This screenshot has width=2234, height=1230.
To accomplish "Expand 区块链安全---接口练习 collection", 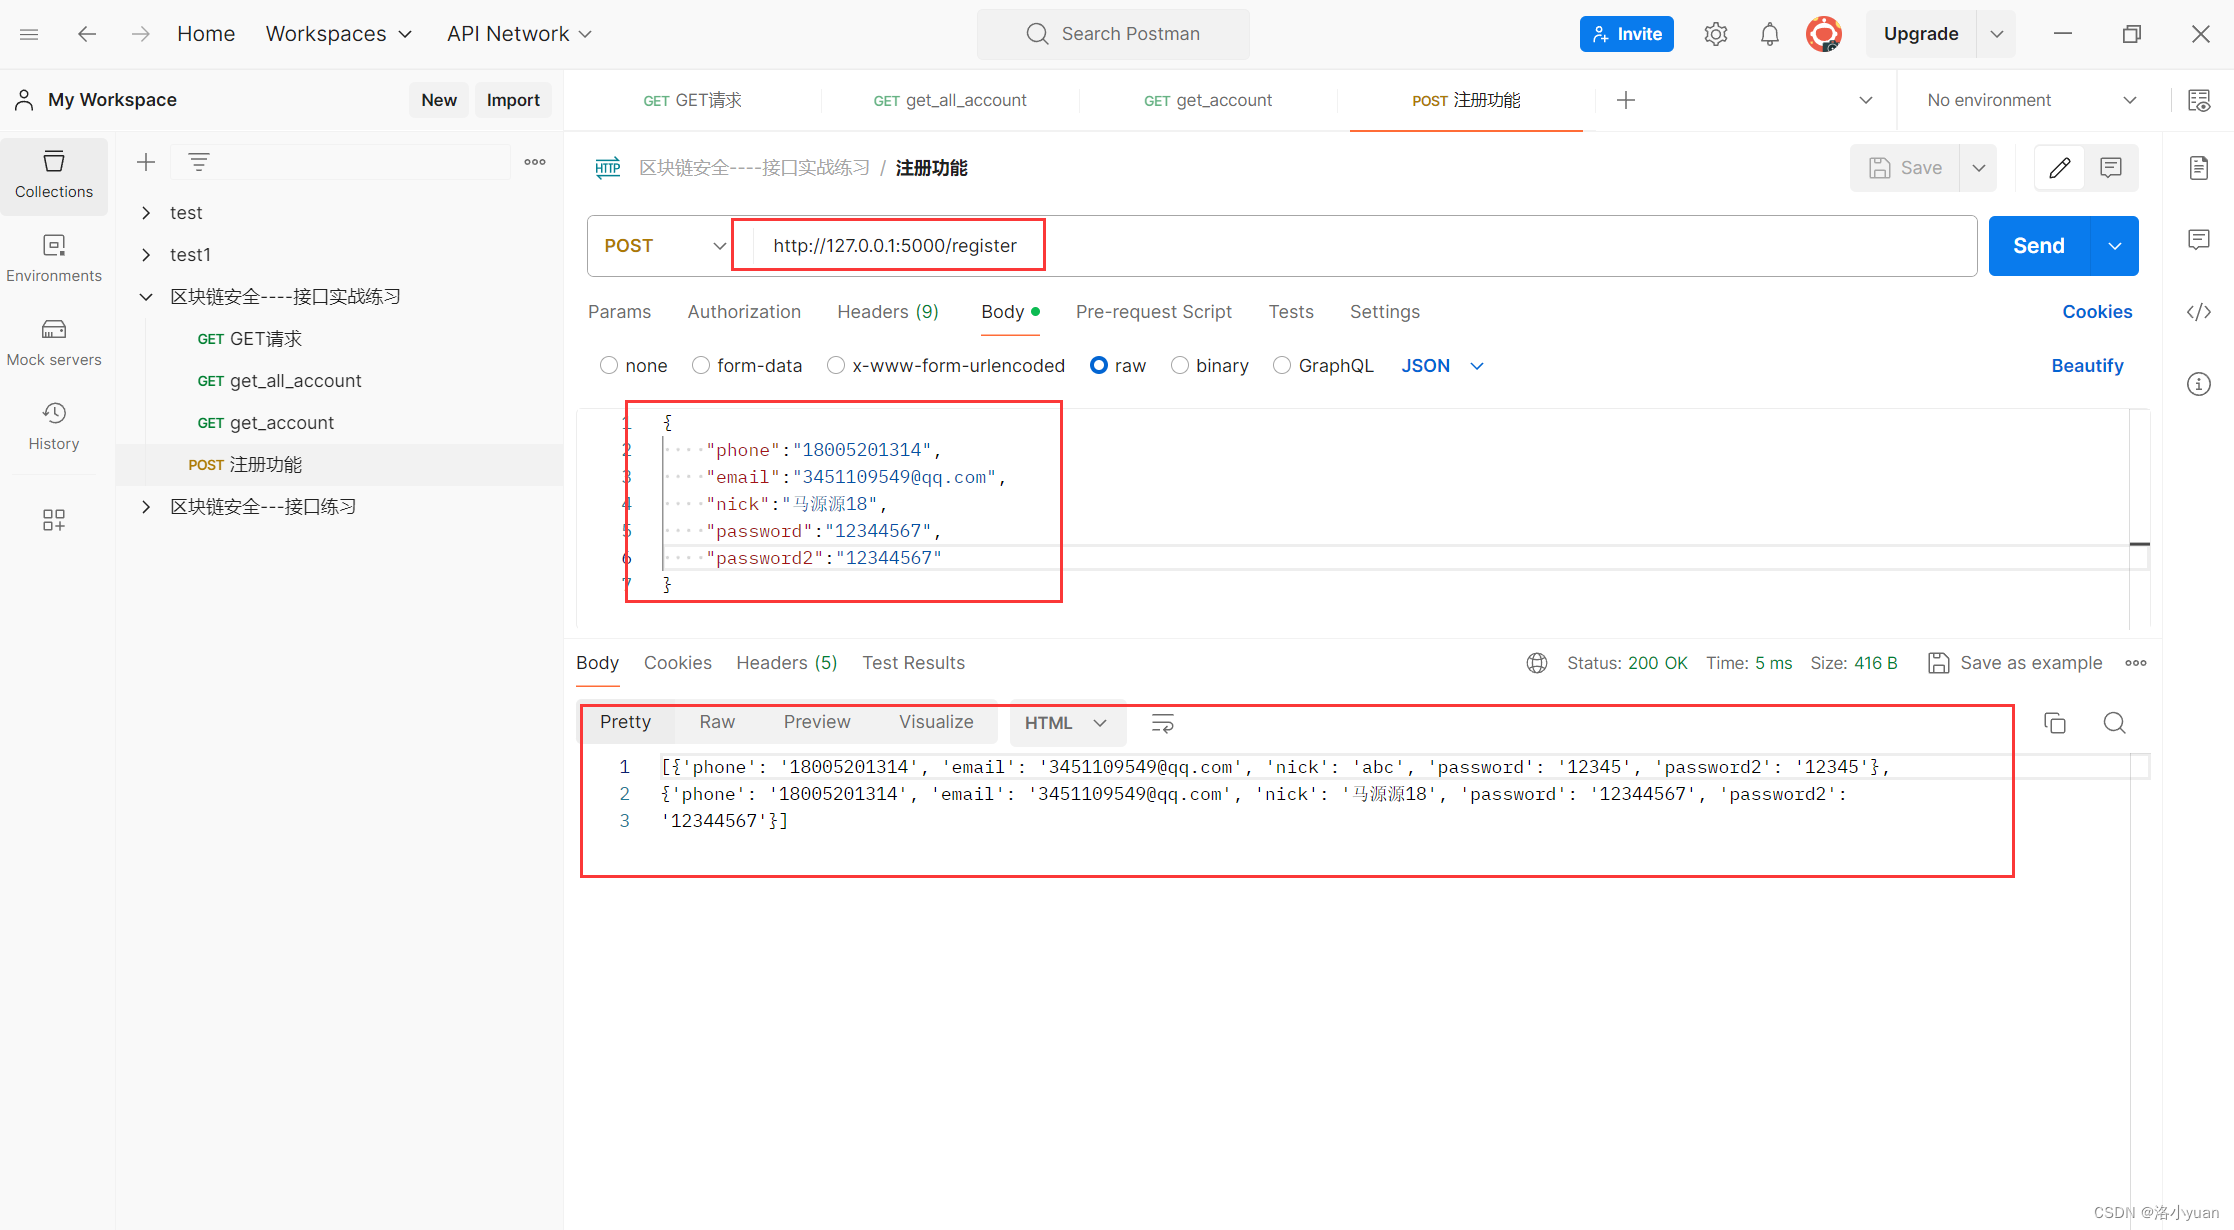I will click(146, 507).
